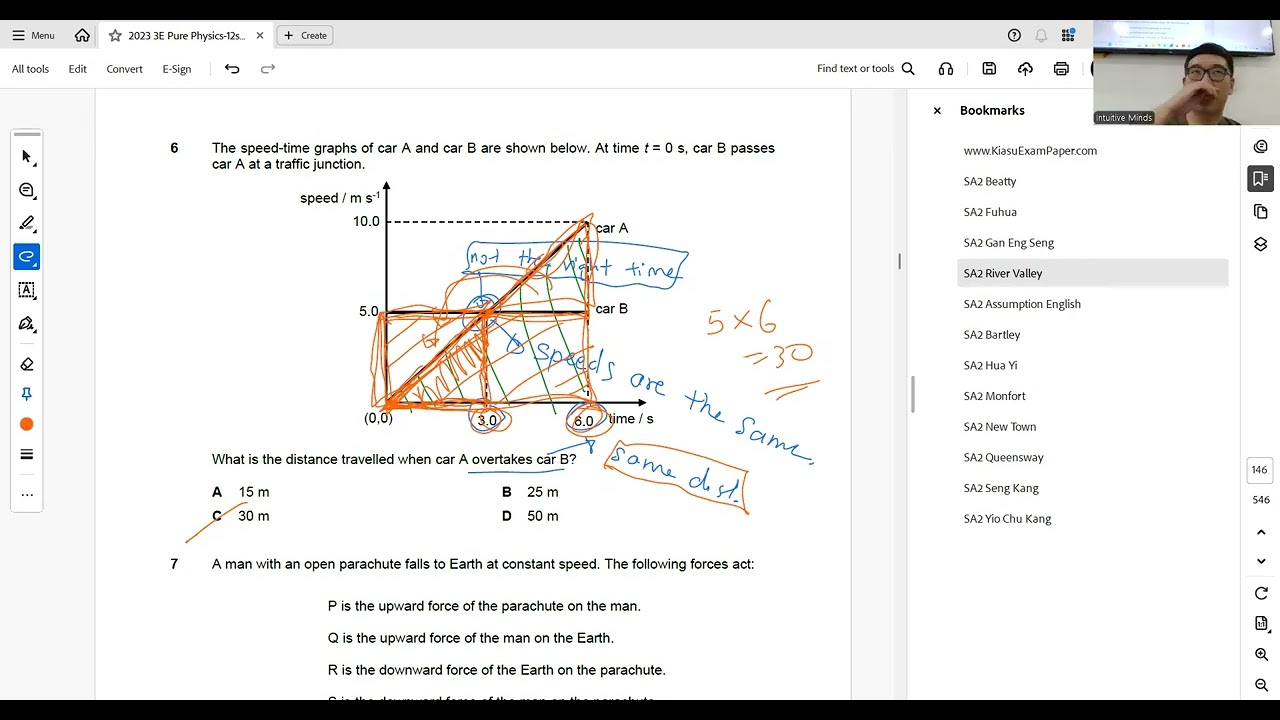The height and width of the screenshot is (720, 1280).
Task: Open the All tools menu
Action: (30, 69)
